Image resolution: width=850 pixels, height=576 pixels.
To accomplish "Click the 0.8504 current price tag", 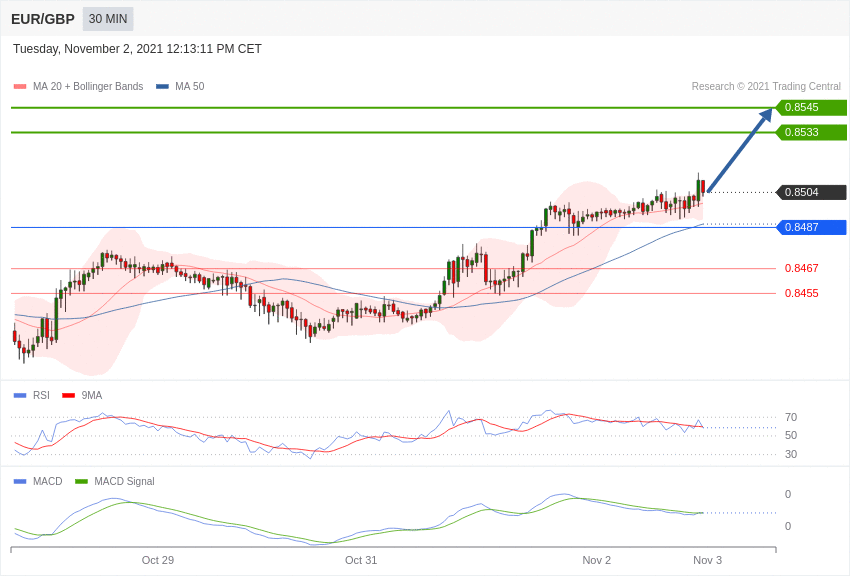I will coord(811,192).
